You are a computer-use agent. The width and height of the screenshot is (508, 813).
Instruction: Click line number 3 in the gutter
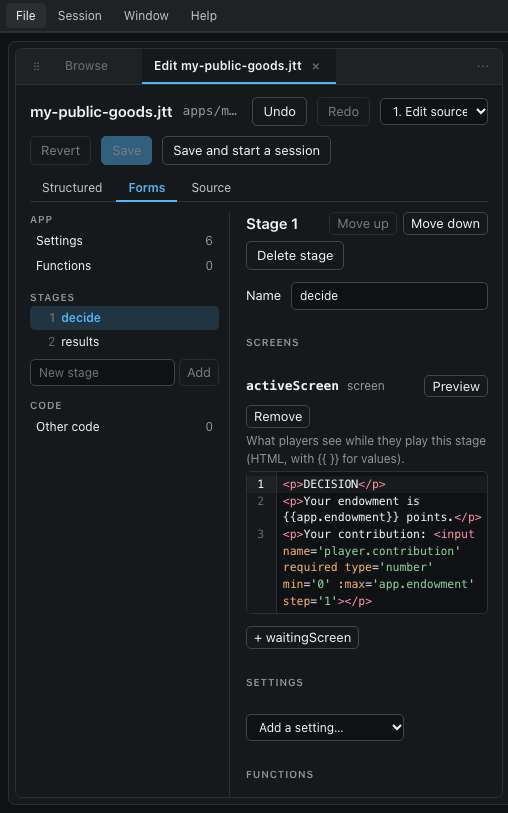[261, 534]
